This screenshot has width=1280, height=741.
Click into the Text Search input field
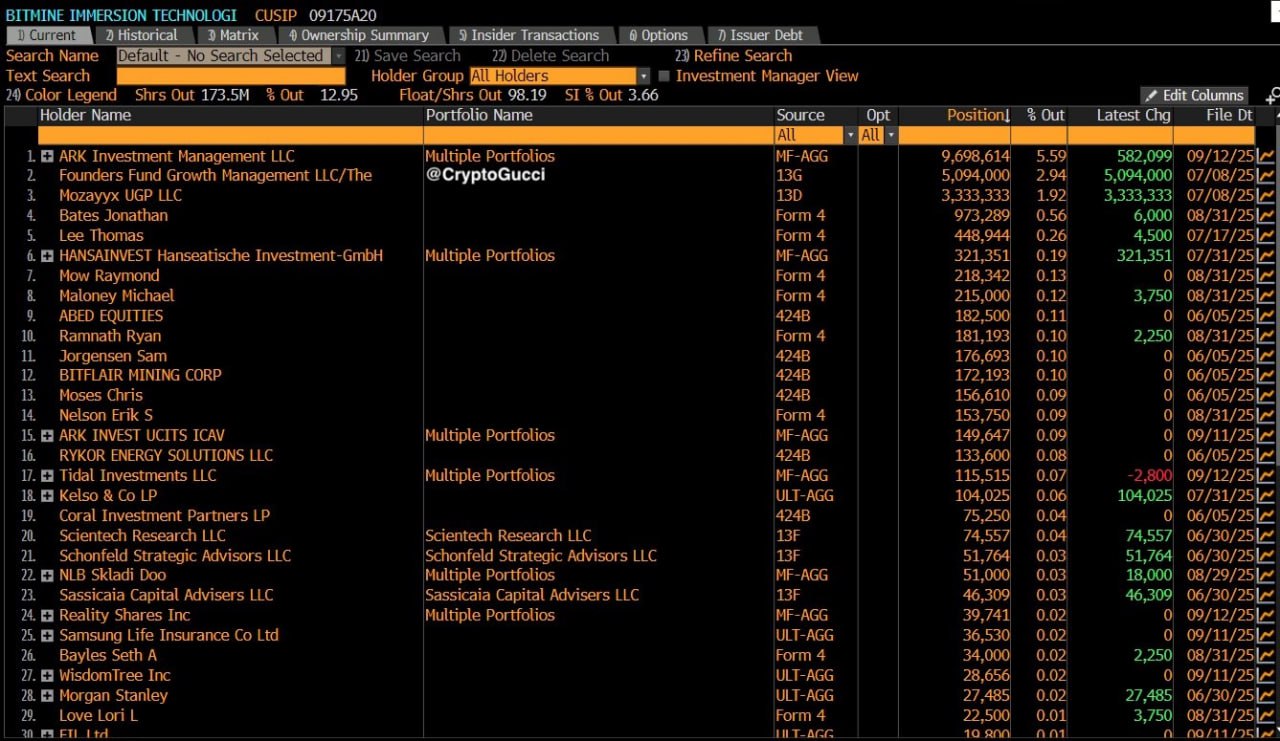[231, 76]
